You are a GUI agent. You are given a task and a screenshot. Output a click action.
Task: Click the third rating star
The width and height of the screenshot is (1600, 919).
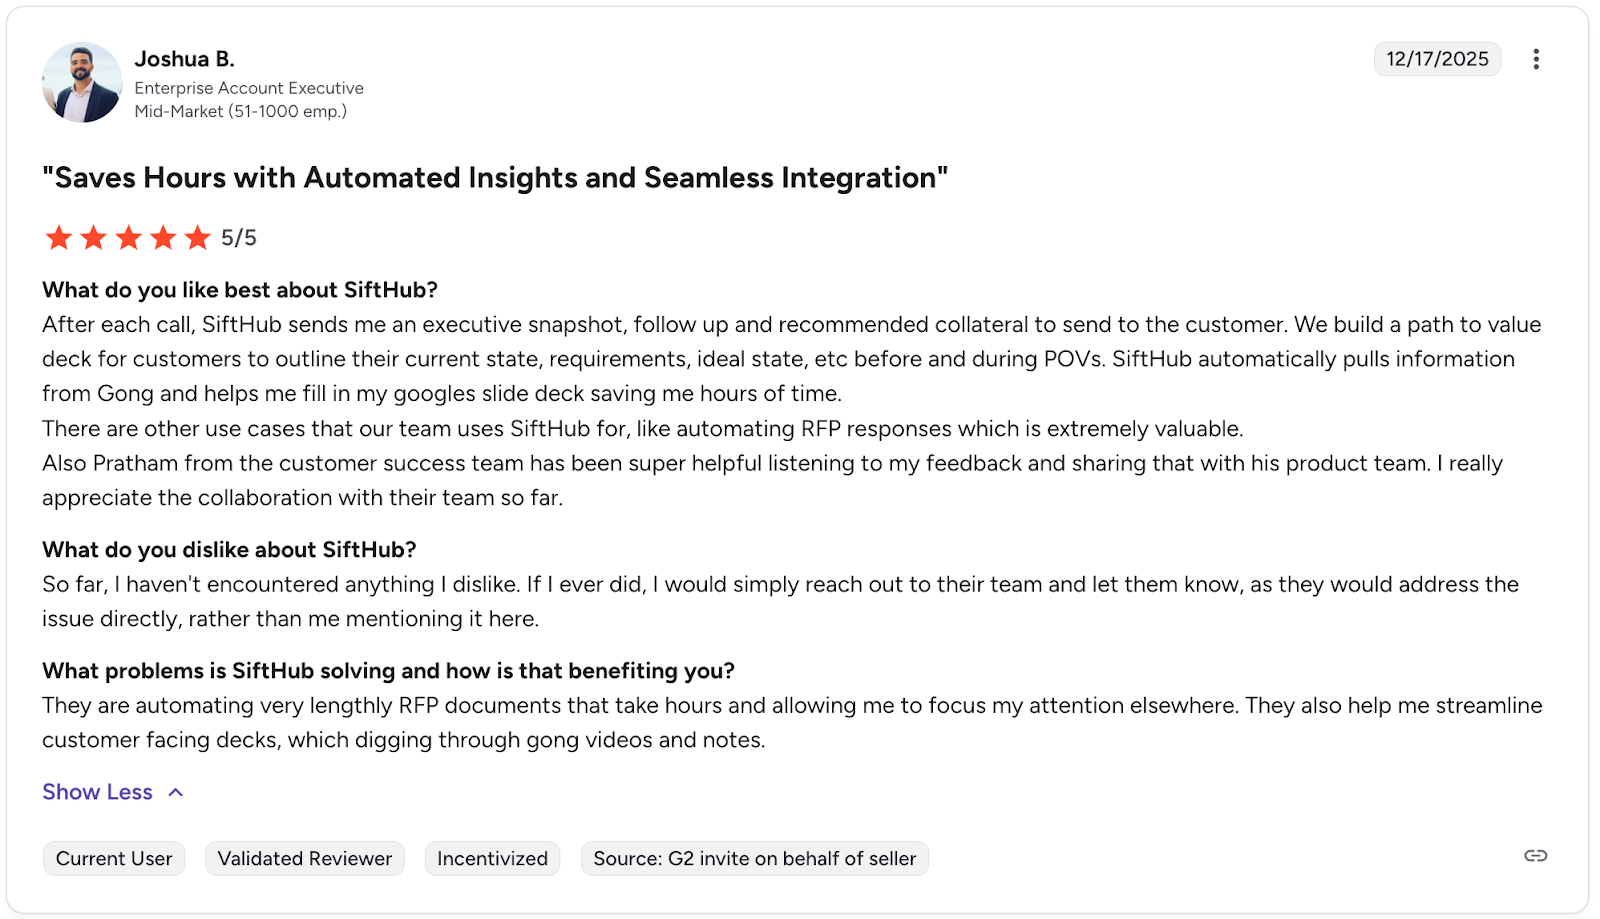click(129, 238)
